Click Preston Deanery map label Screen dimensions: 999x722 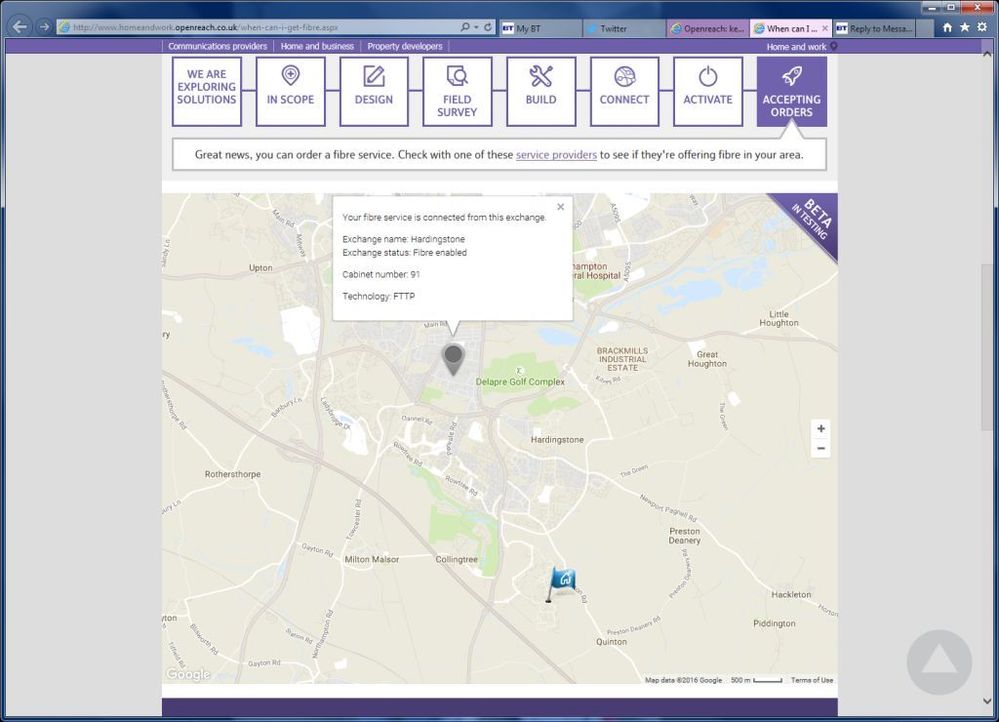click(x=684, y=536)
